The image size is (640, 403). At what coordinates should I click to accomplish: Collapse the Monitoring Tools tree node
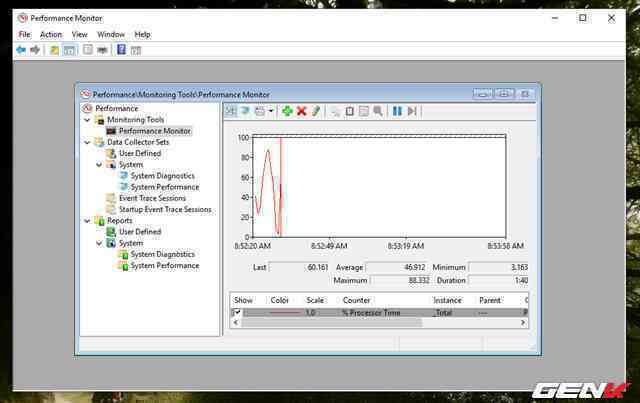(x=87, y=120)
